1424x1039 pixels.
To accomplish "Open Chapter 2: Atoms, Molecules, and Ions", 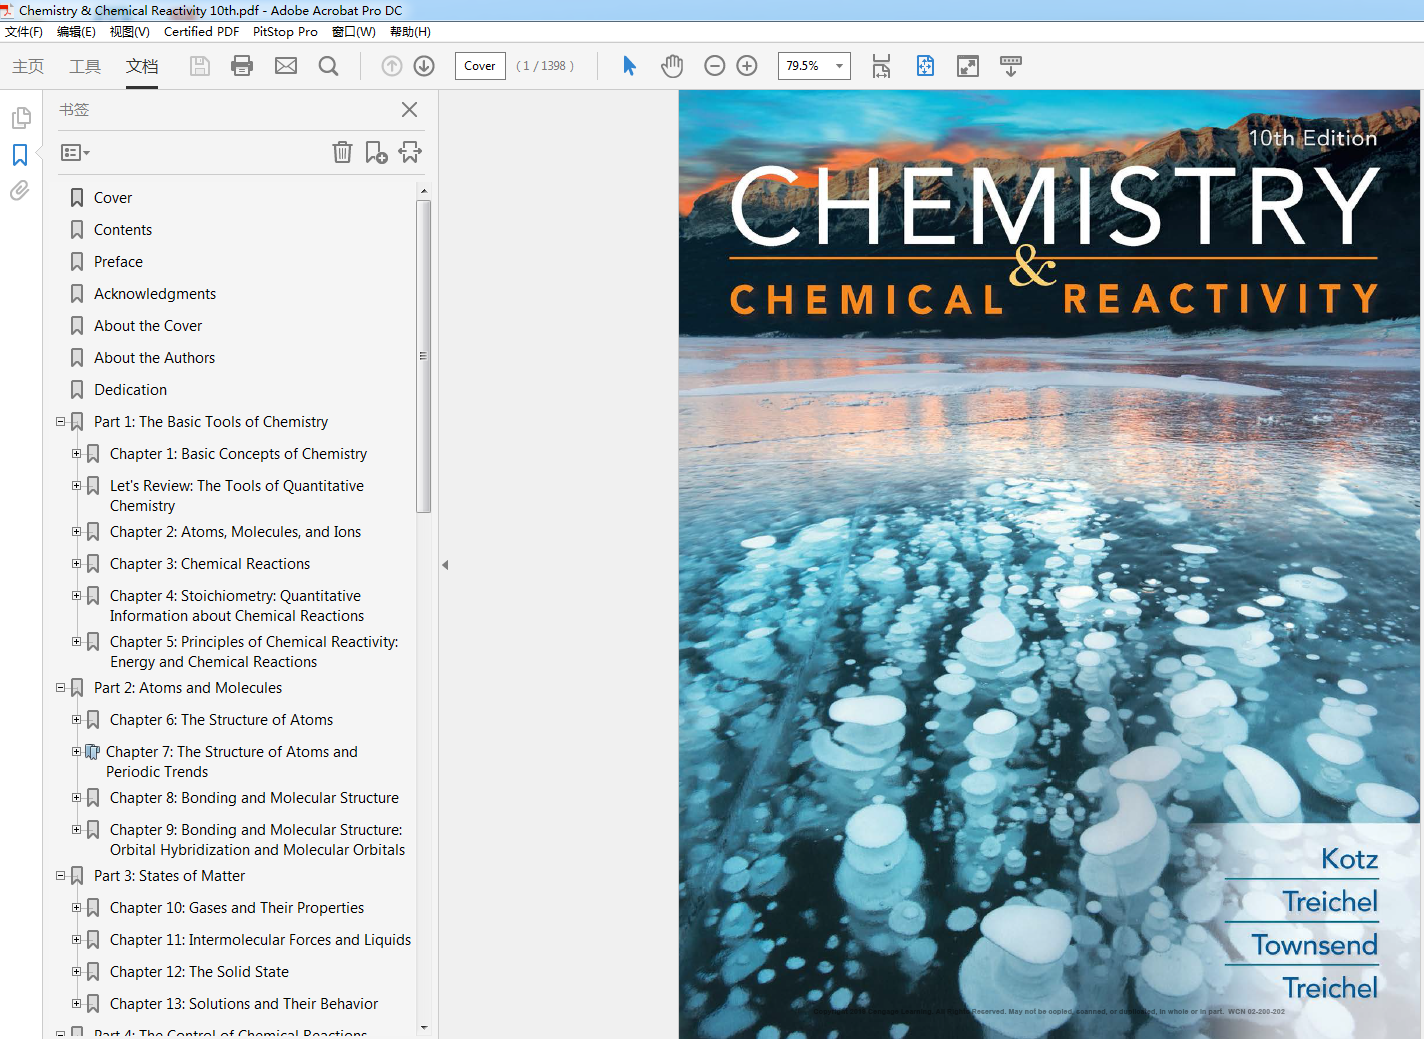I will 235,532.
